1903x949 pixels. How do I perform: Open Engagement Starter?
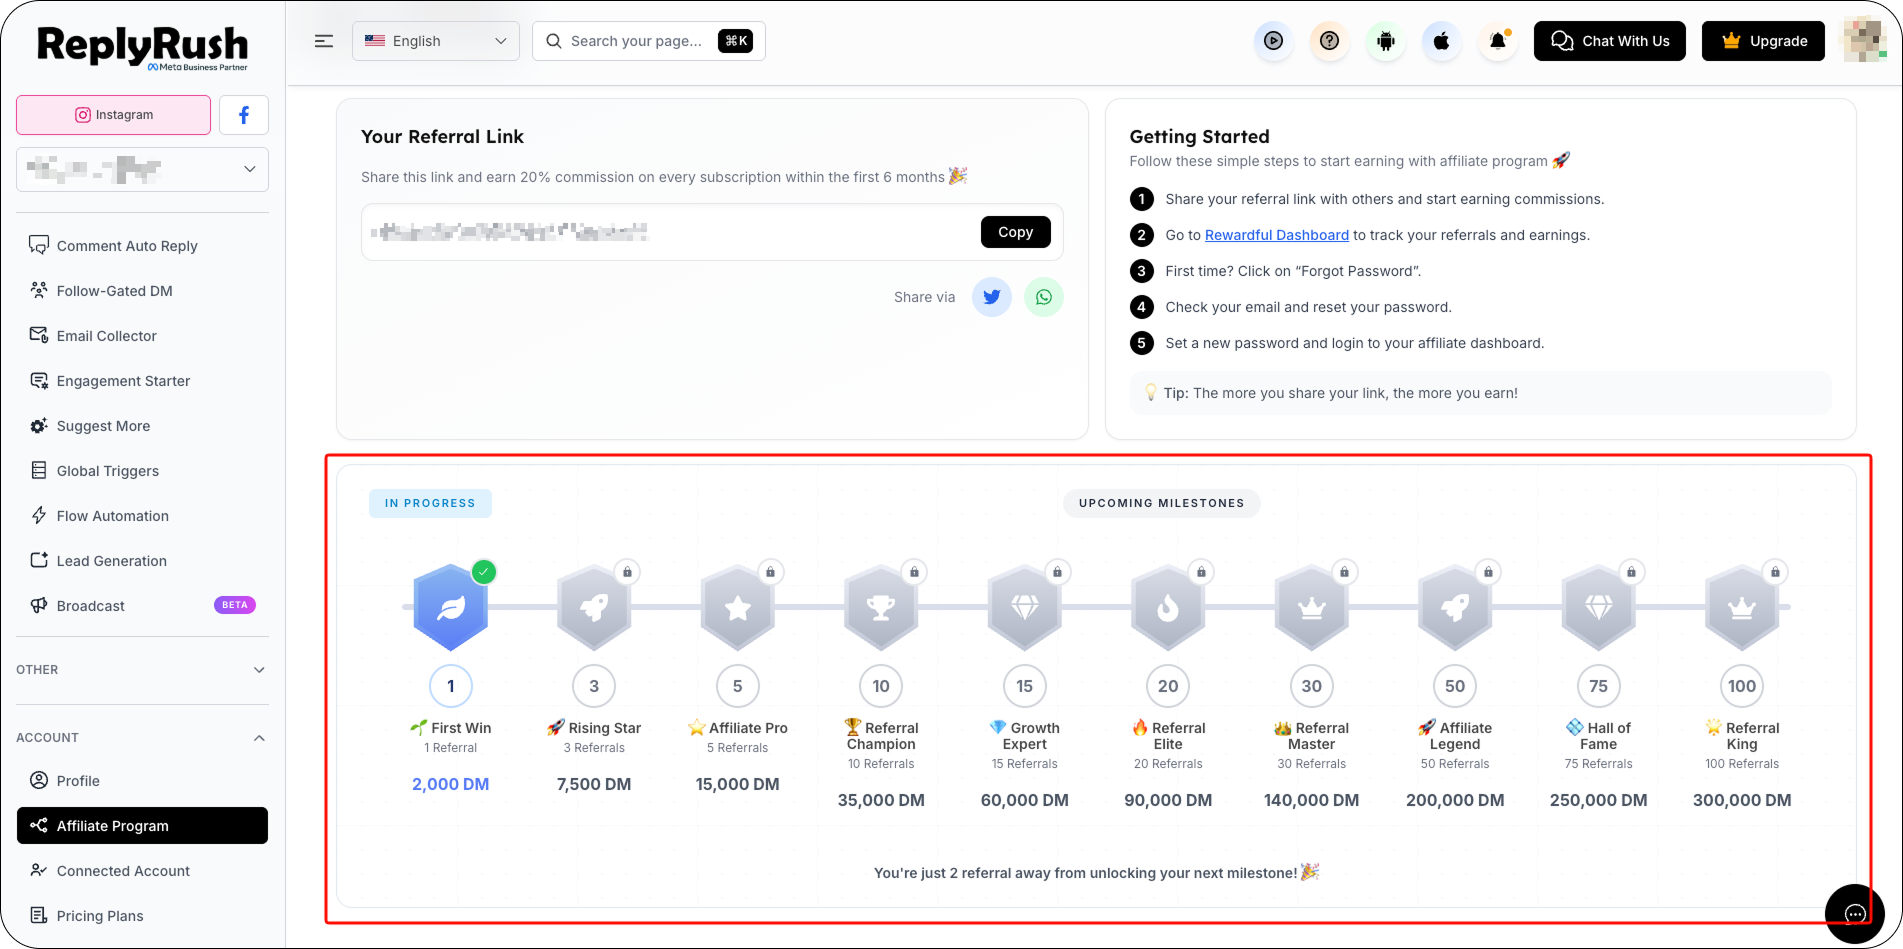tap(142, 381)
